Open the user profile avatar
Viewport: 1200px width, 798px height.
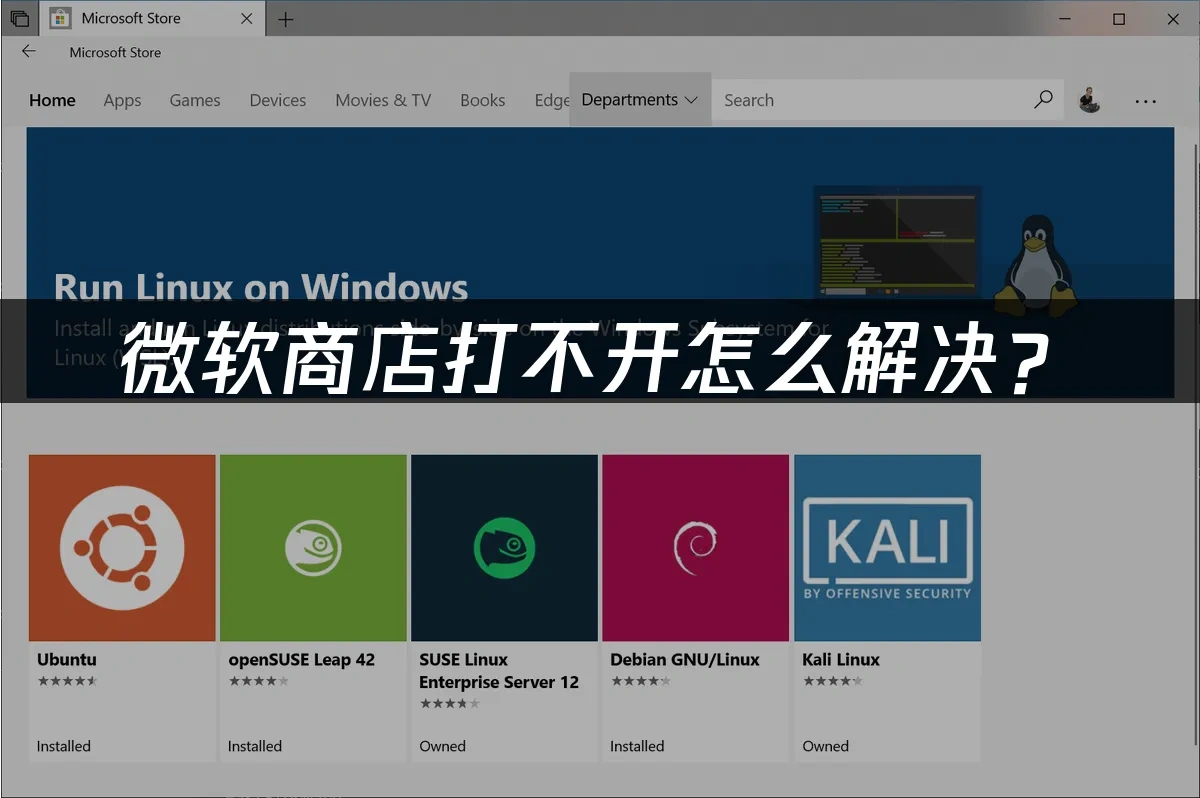pos(1090,99)
